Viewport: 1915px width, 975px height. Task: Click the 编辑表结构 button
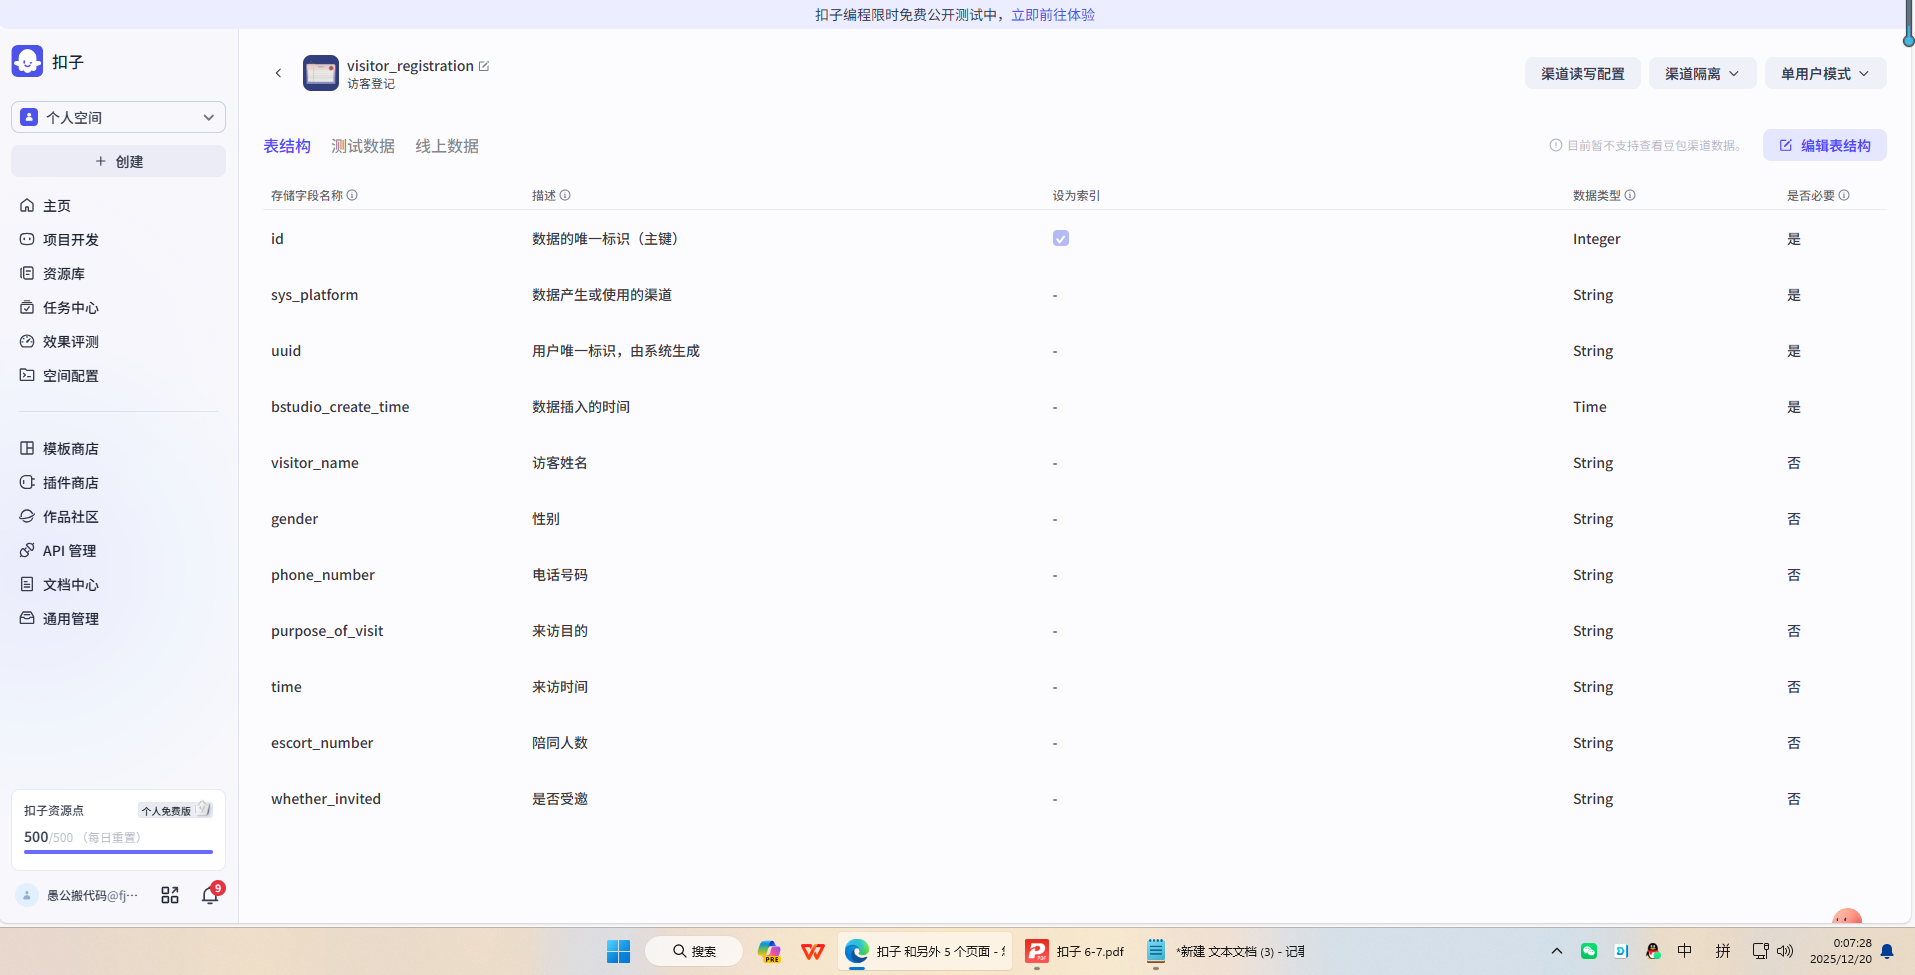(1824, 145)
